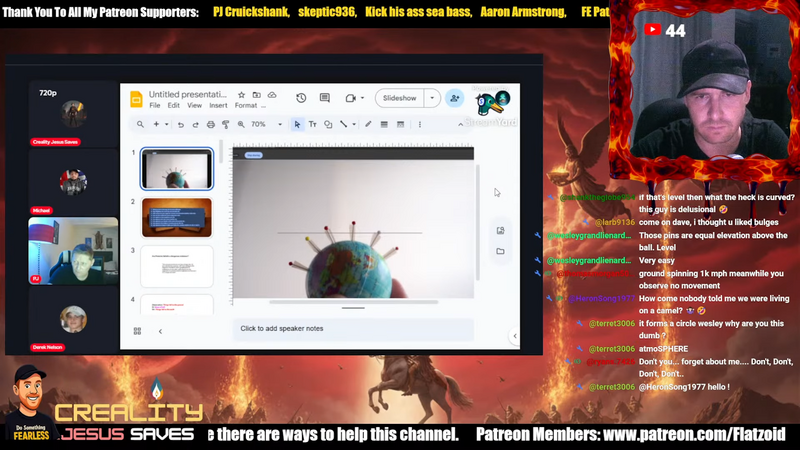Click the image options side panel icon
Image resolution: width=800 pixels, height=450 pixels.
coord(501,231)
